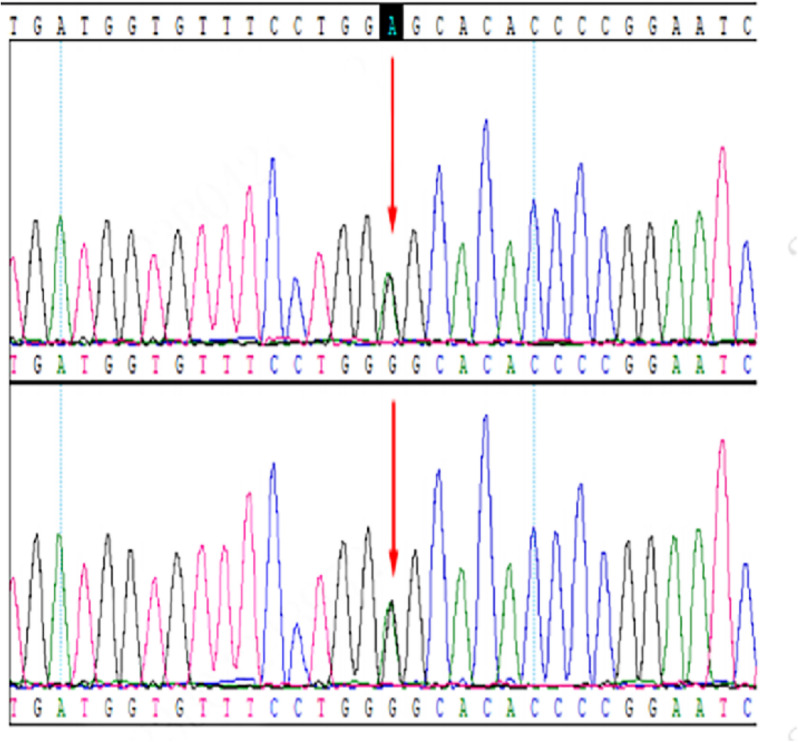Click the tallest pink T peak in upper chromatogram

pyautogui.click(x=722, y=244)
